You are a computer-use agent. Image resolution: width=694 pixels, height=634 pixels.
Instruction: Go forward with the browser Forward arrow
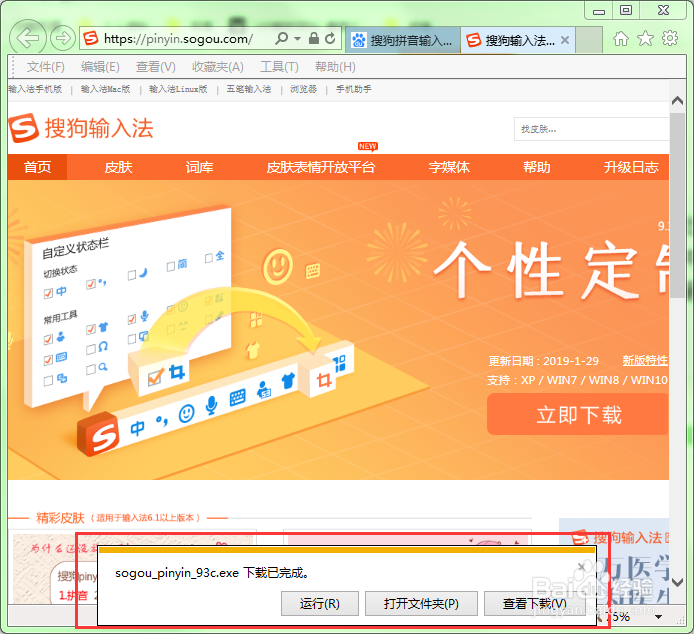tap(62, 38)
